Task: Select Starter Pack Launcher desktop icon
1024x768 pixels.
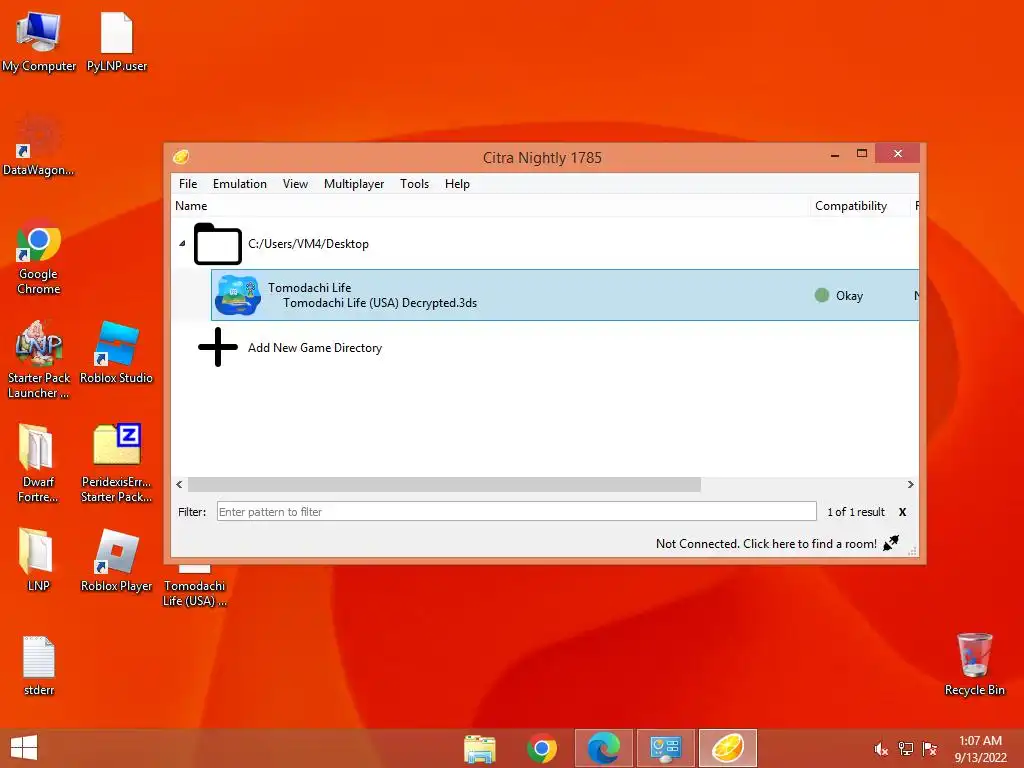Action: coord(39,359)
